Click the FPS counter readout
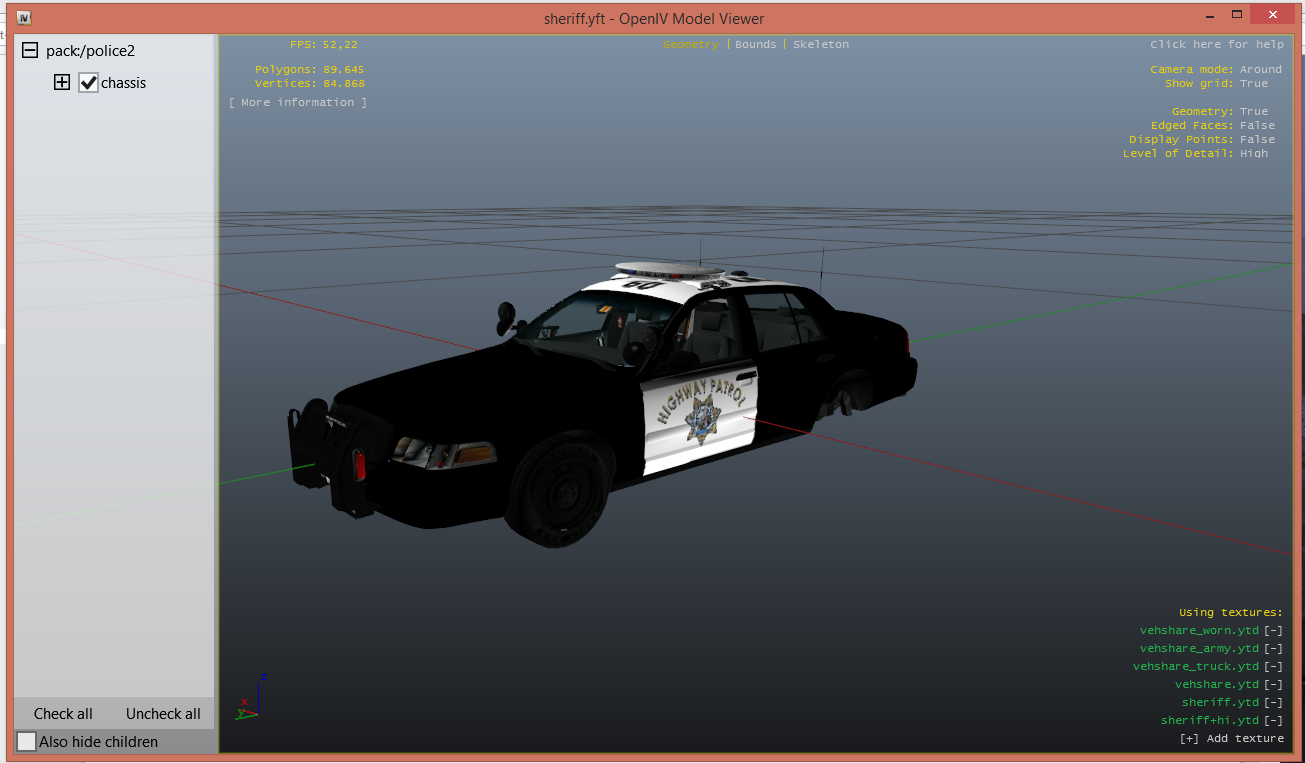Viewport: 1305px width, 763px height. 323,44
